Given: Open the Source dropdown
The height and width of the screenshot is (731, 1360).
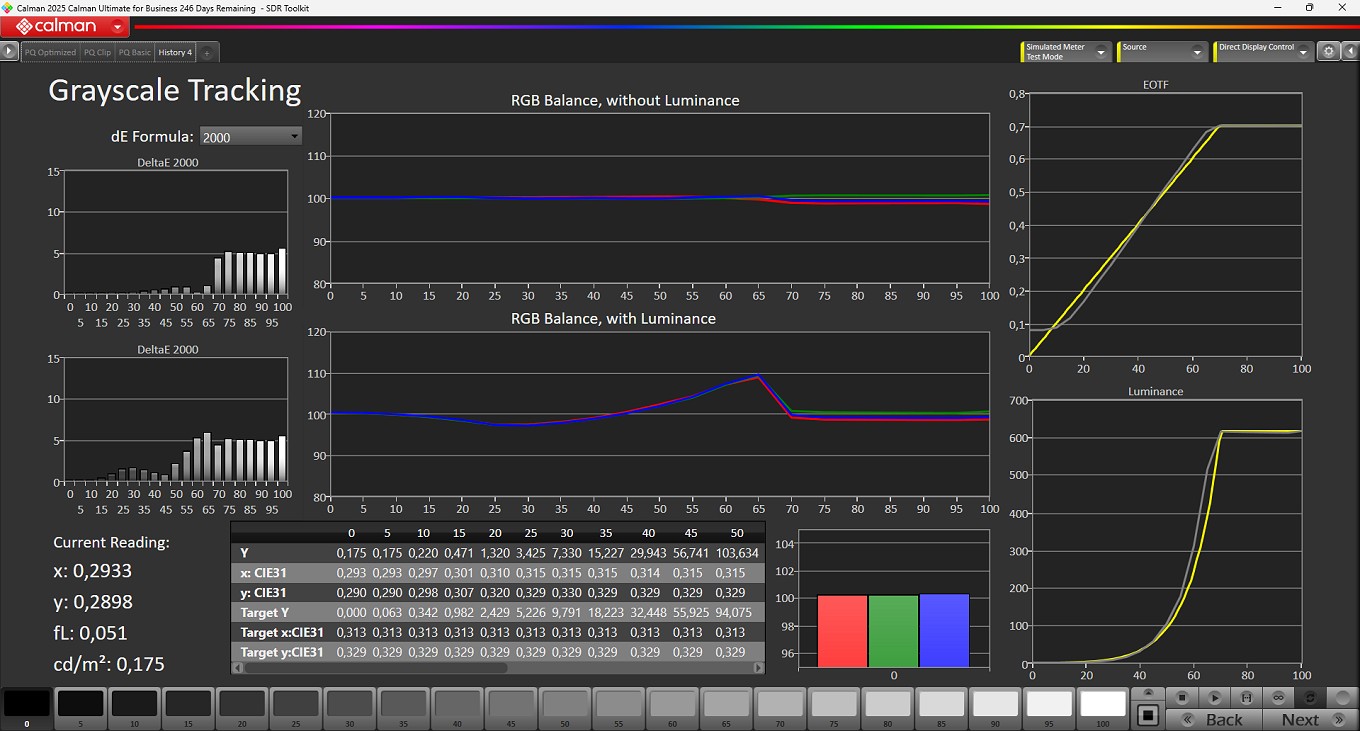Looking at the screenshot, I should click(1162, 52).
